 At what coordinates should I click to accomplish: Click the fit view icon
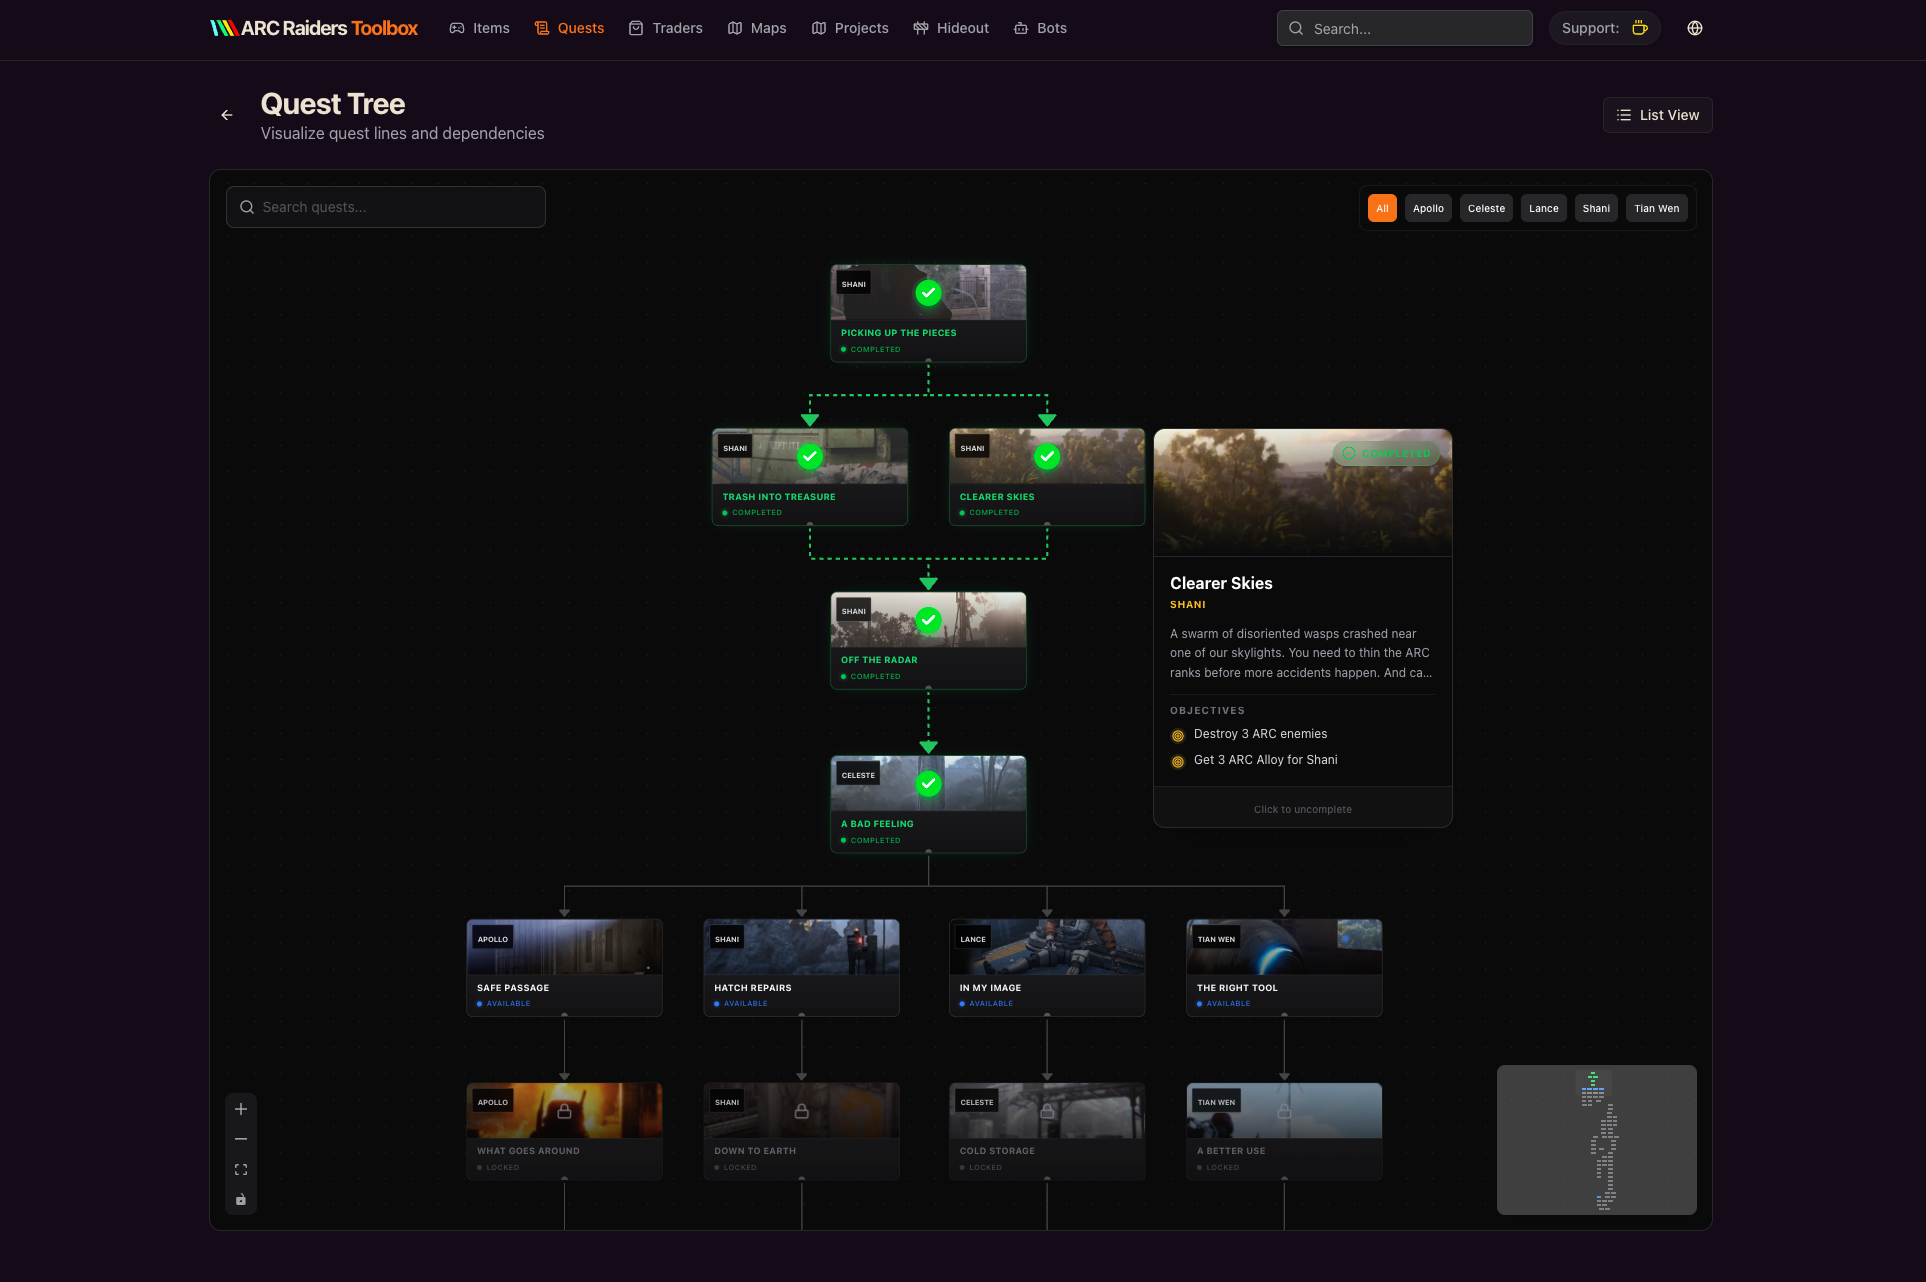(241, 1169)
